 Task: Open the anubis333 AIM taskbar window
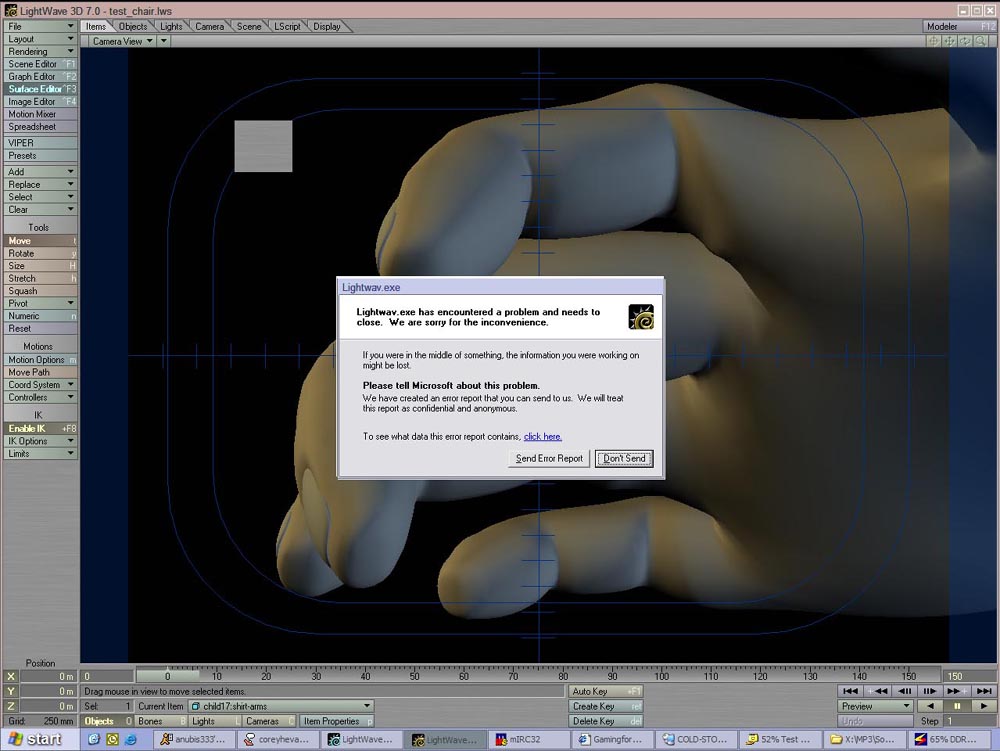pos(195,740)
